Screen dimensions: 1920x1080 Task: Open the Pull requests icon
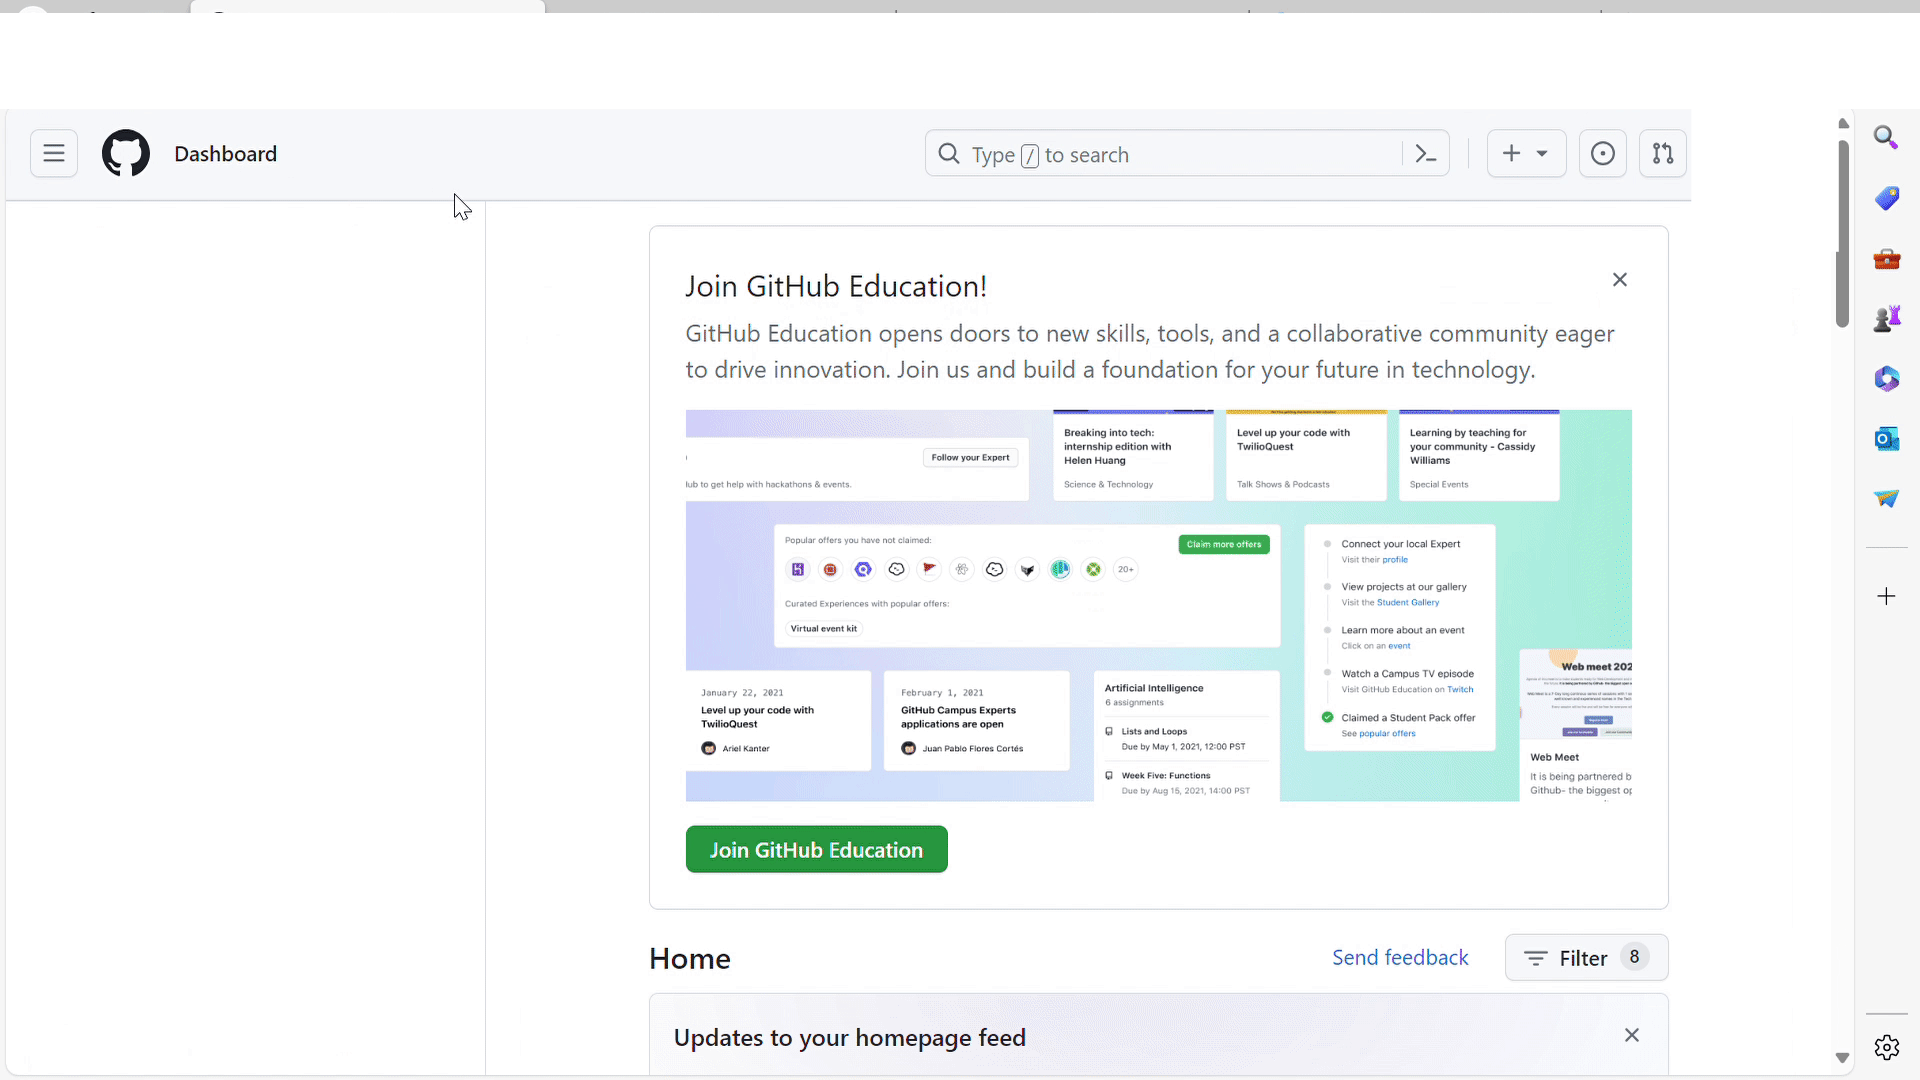point(1662,154)
